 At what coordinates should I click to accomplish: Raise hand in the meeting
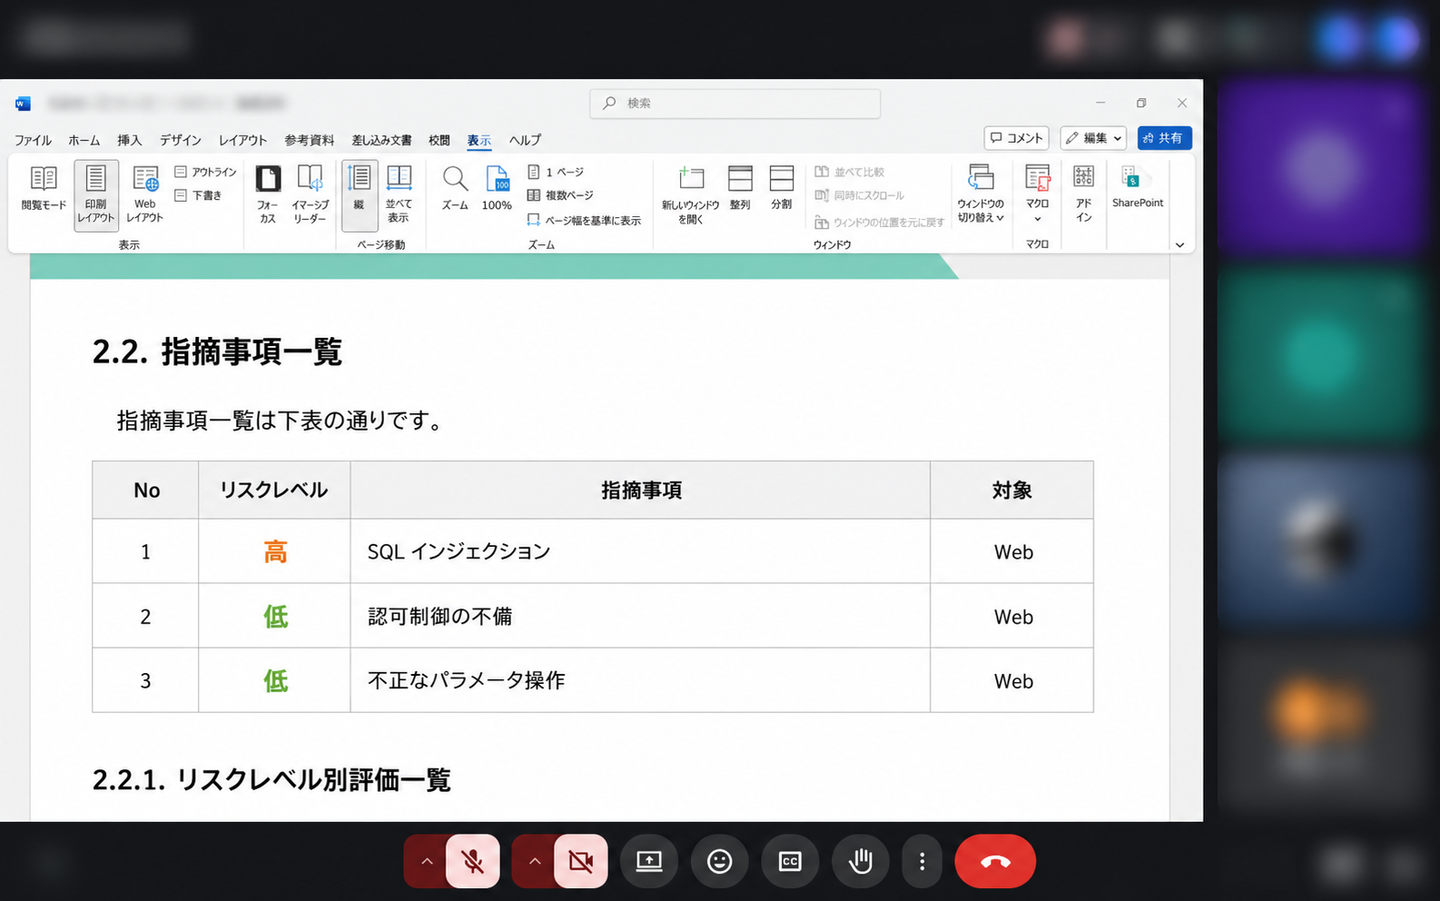coord(860,861)
